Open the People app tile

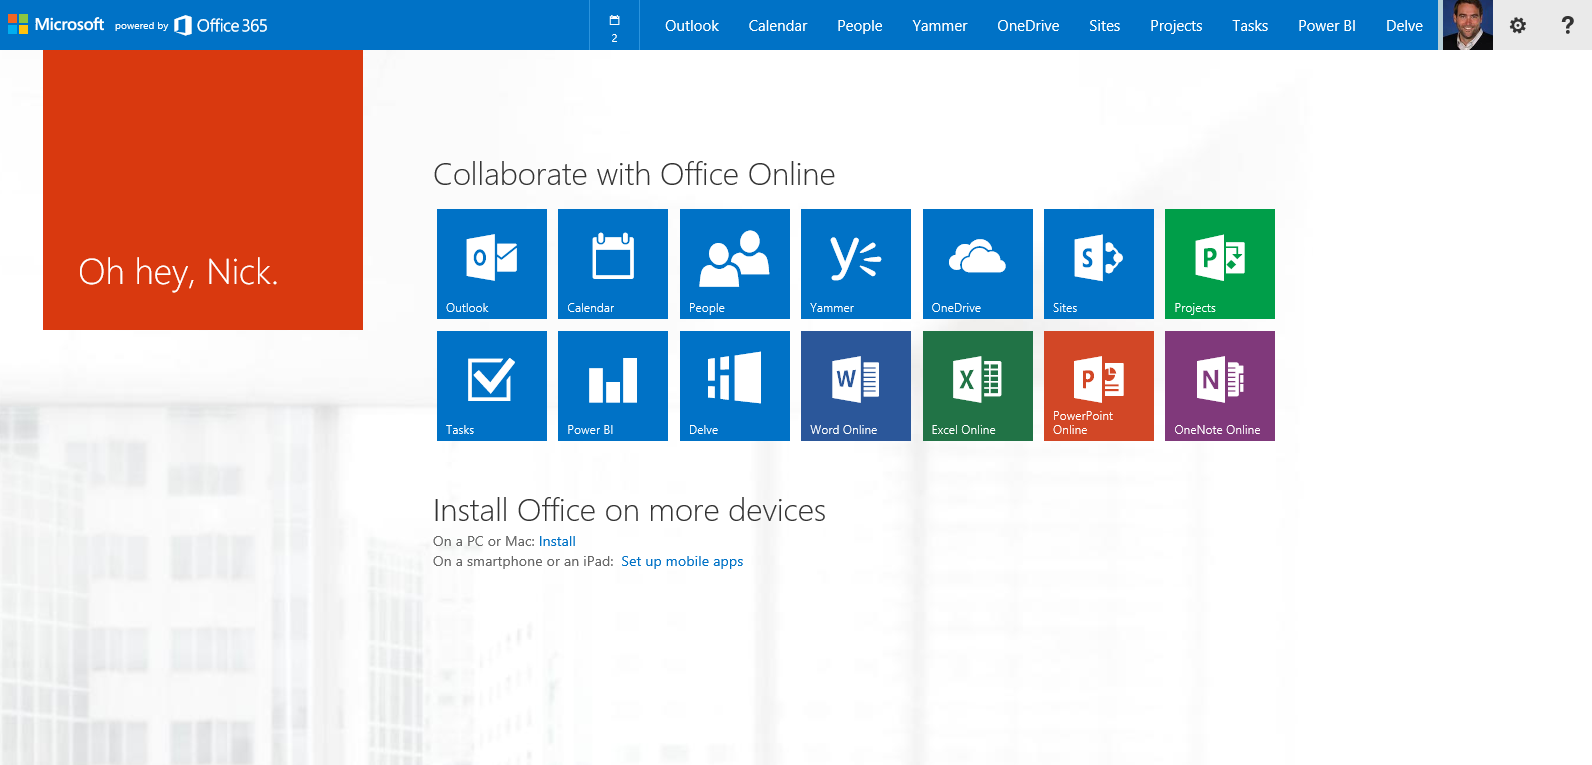[735, 264]
